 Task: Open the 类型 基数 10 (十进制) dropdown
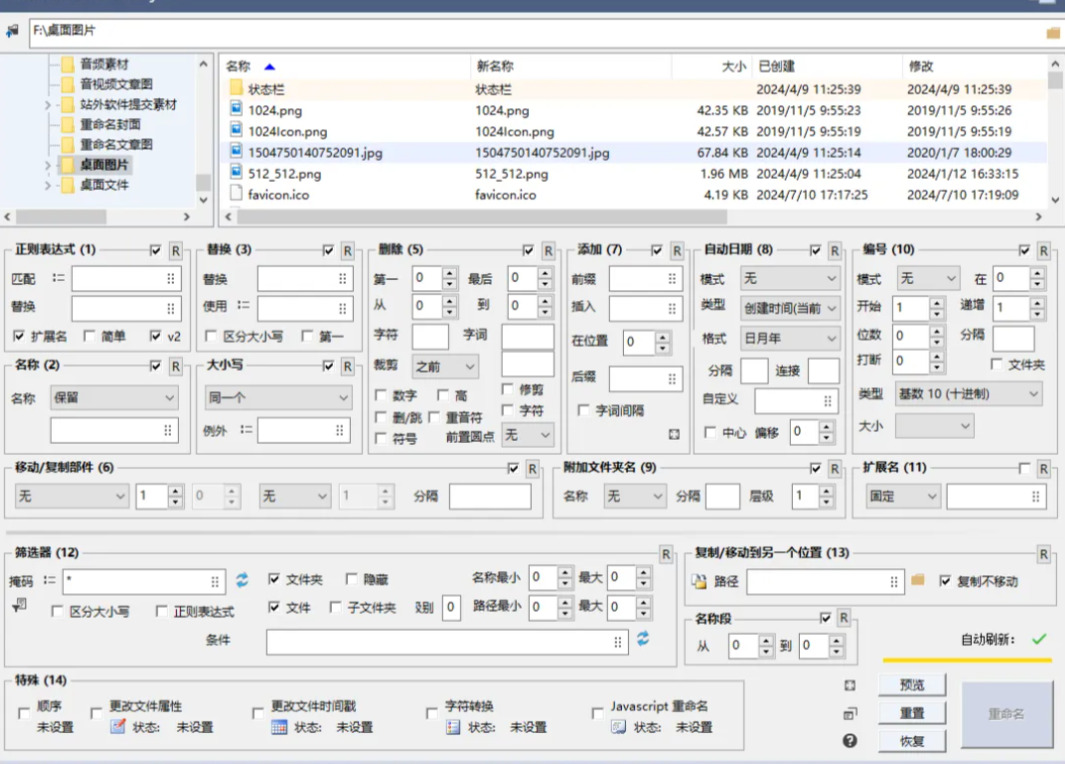968,394
